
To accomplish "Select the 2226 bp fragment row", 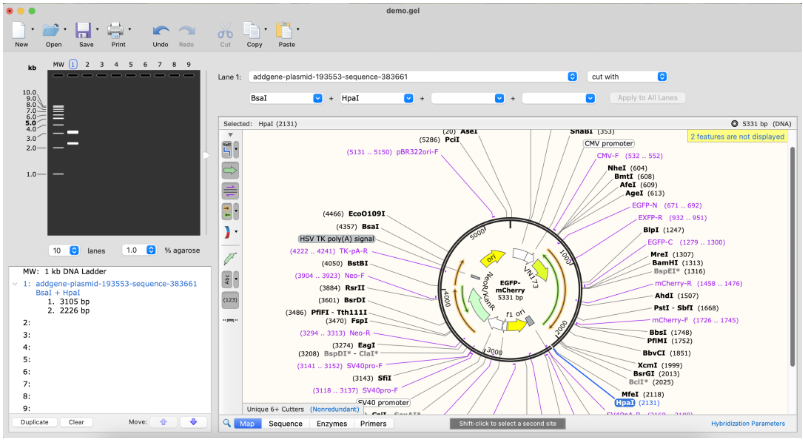I will 69,310.
